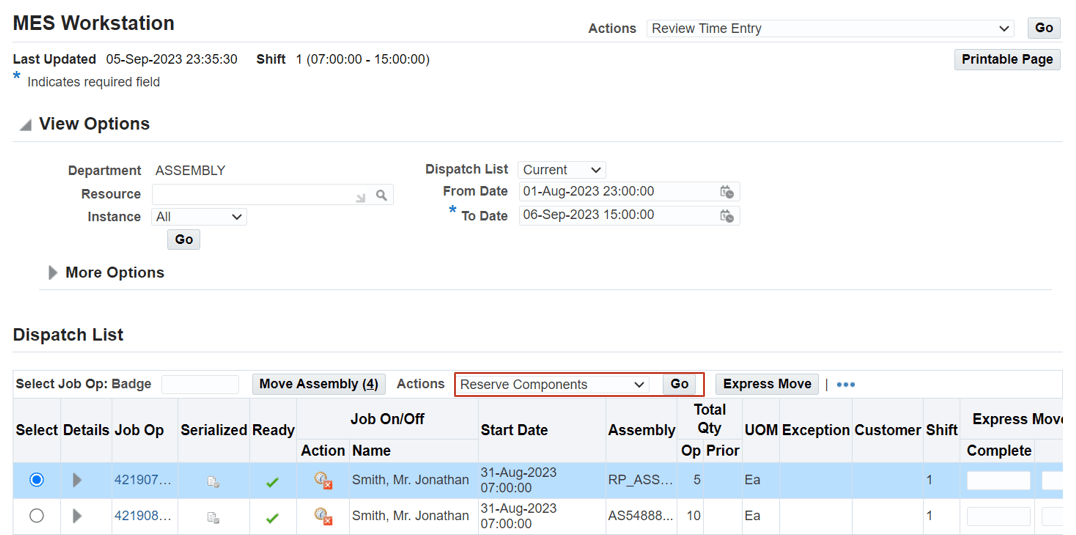The image size is (1076, 535).
Task: Open job op link 421907
Action: 143,480
